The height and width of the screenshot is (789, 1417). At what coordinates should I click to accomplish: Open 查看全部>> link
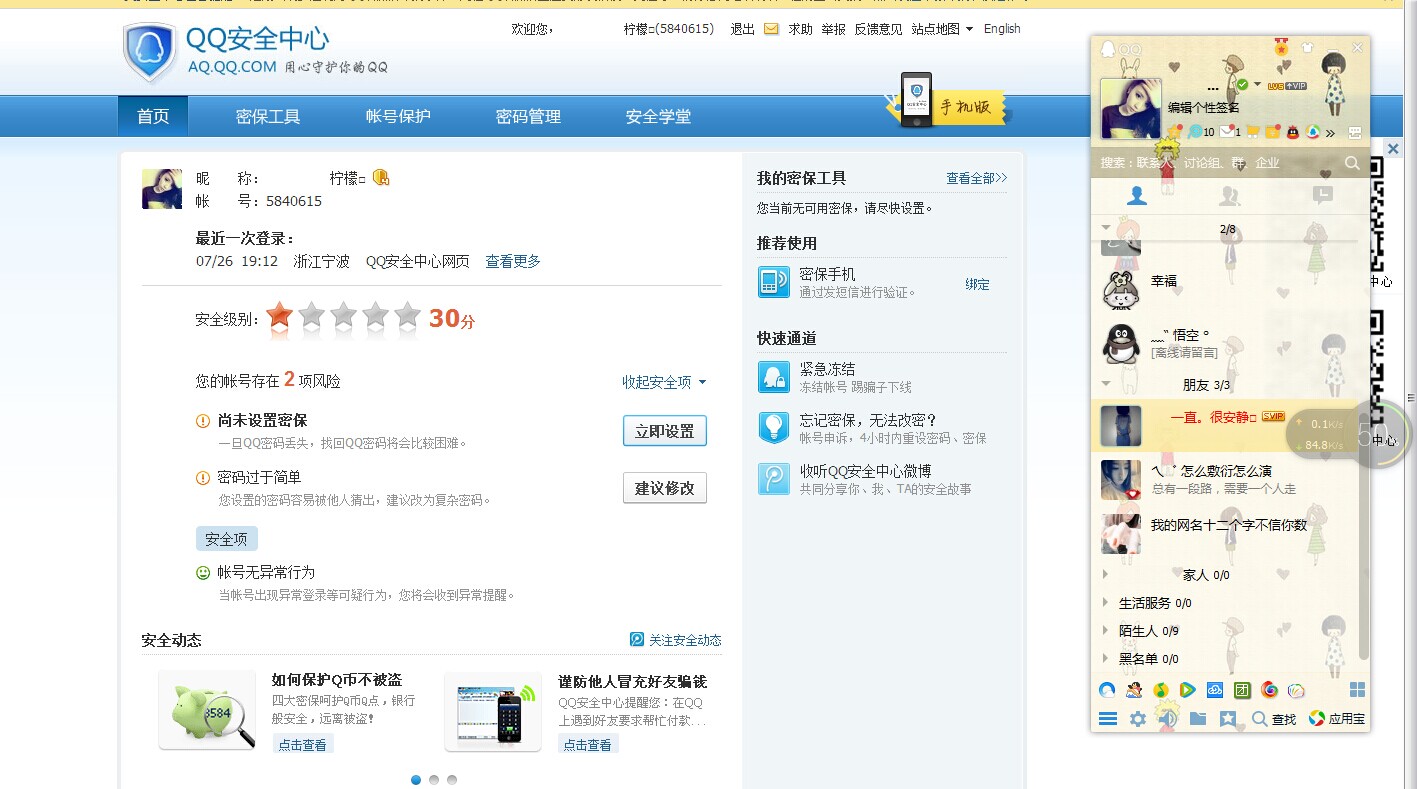click(x=977, y=178)
